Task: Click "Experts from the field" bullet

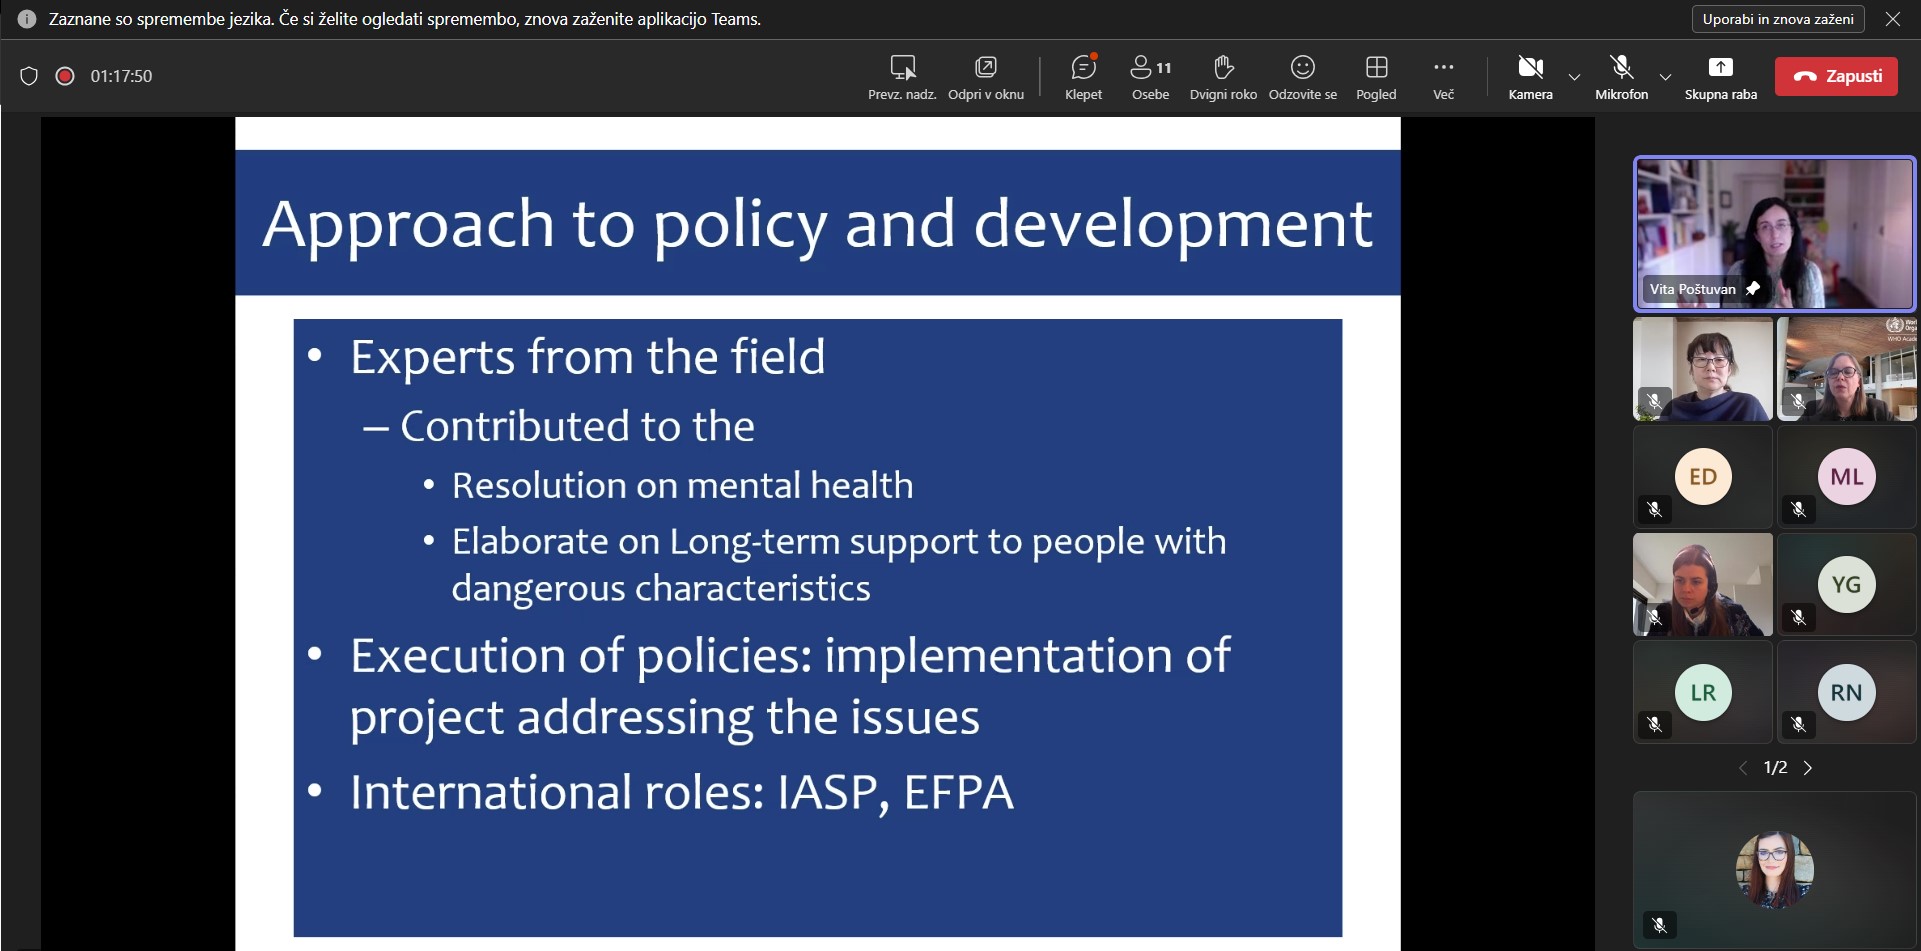Action: point(588,357)
